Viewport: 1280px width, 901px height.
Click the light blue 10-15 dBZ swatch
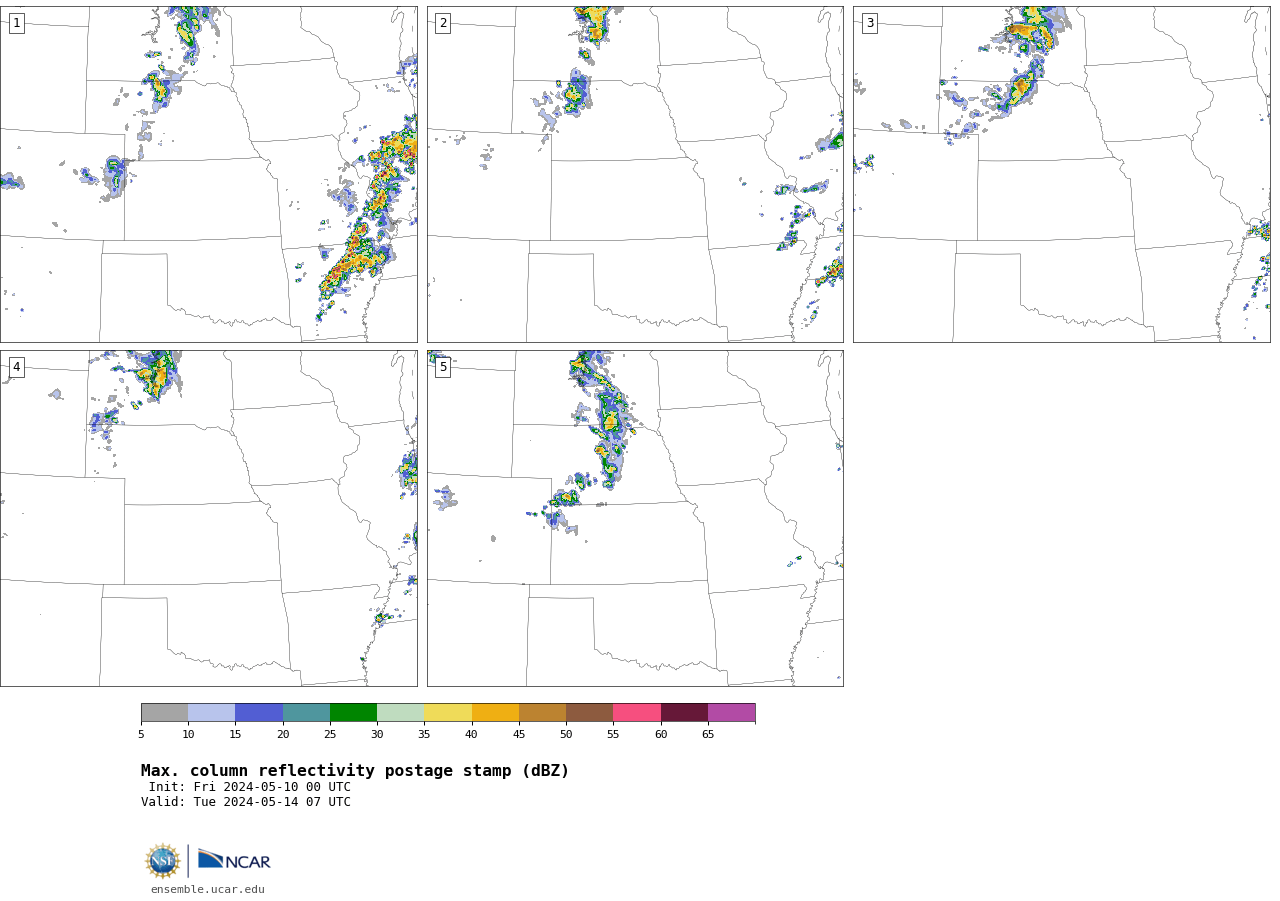pyautogui.click(x=211, y=712)
